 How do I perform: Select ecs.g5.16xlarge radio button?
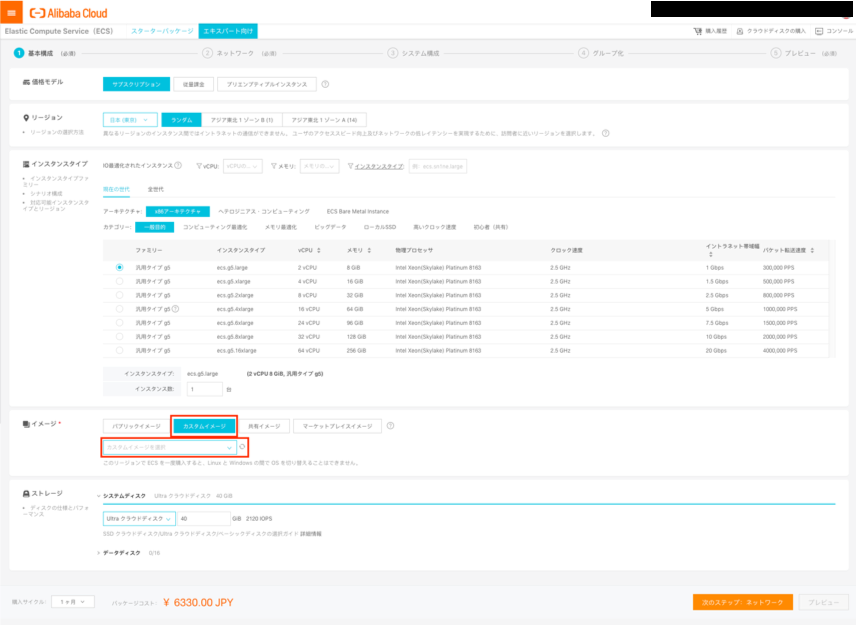click(119, 350)
